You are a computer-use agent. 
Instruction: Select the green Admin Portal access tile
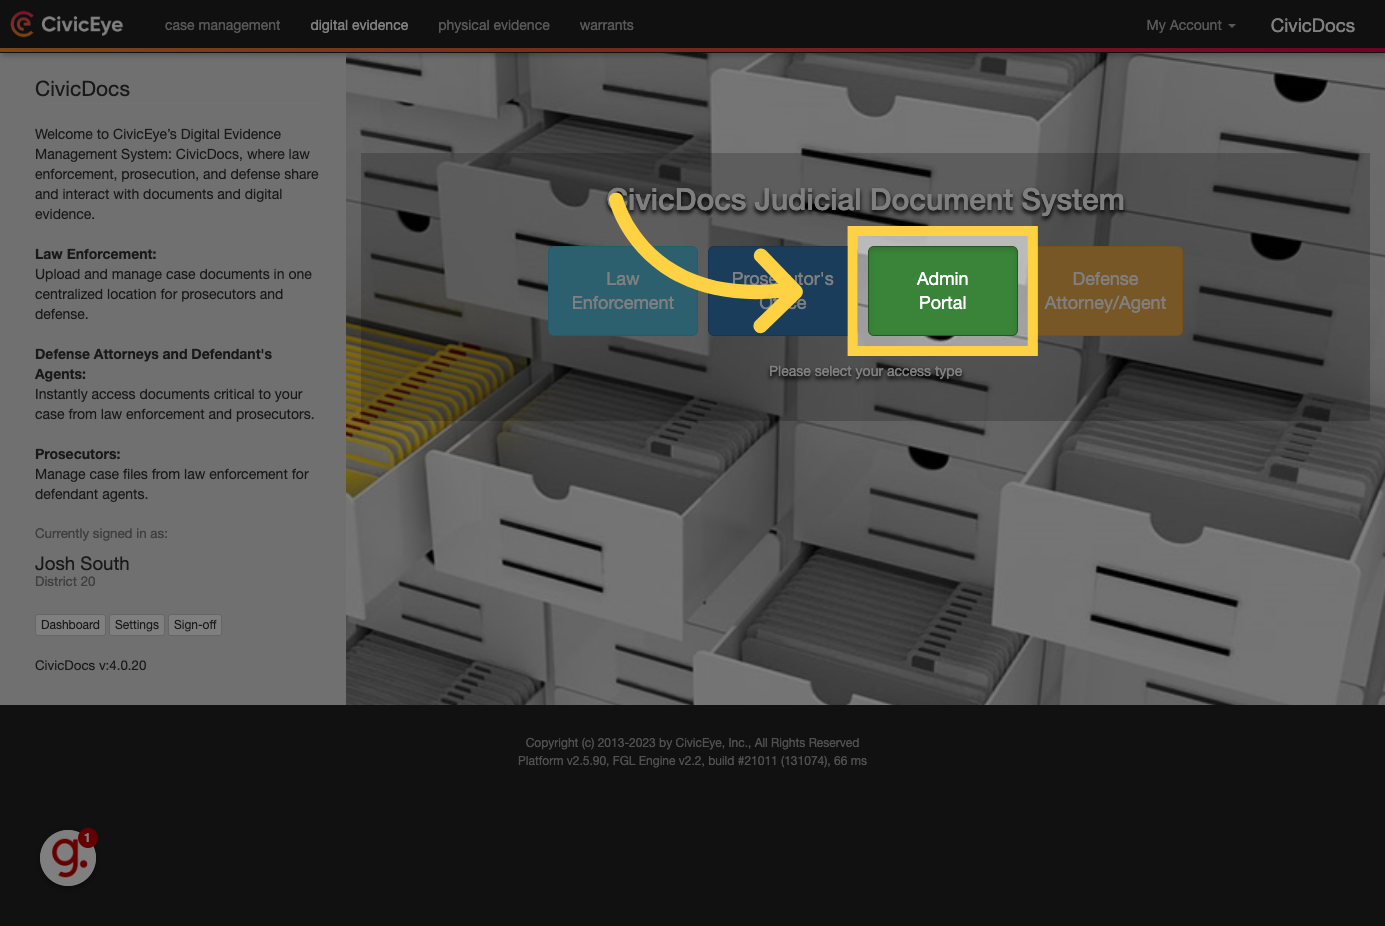click(x=942, y=291)
